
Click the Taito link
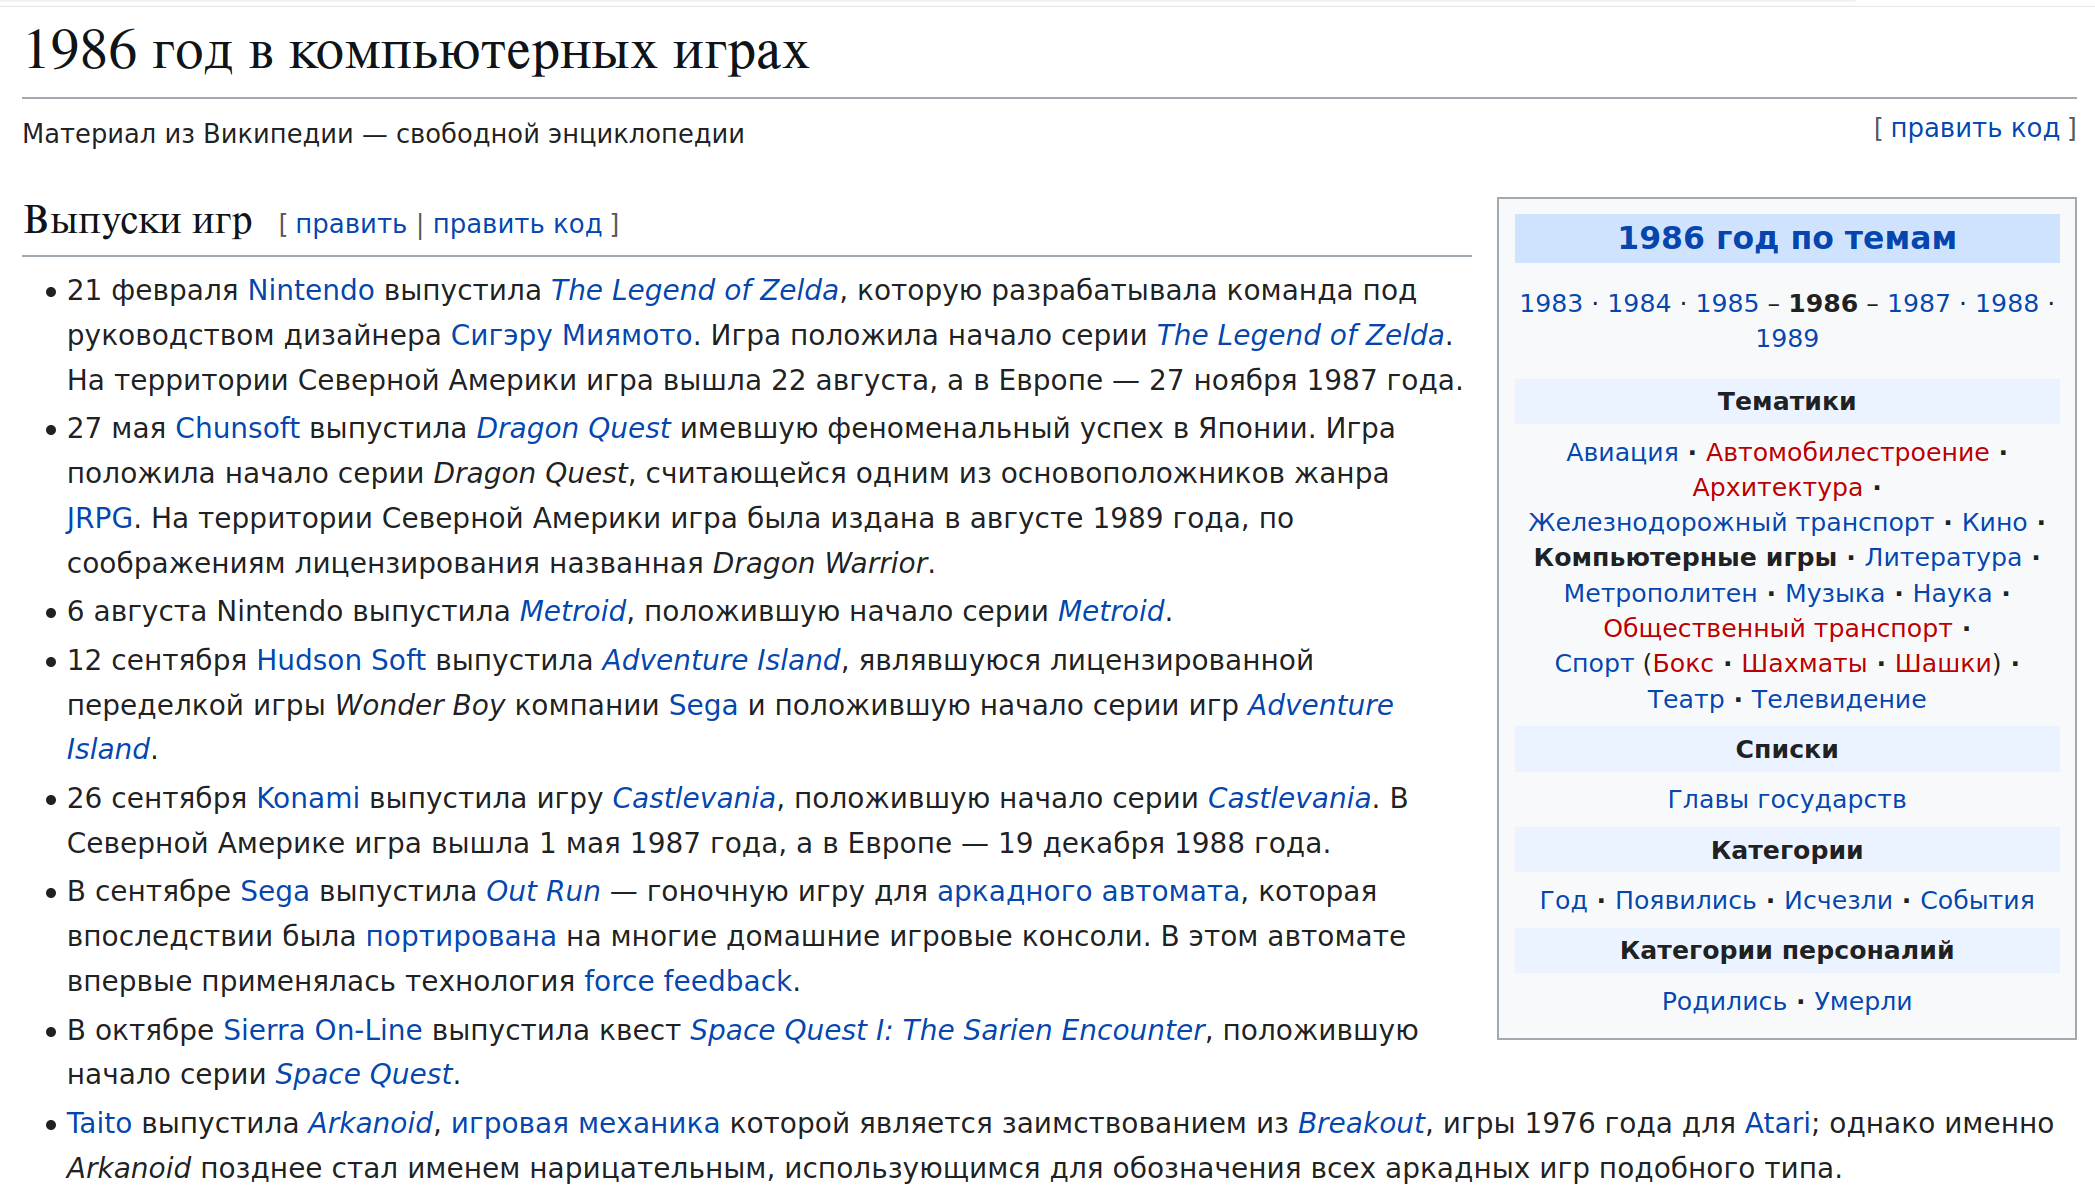(x=99, y=1123)
